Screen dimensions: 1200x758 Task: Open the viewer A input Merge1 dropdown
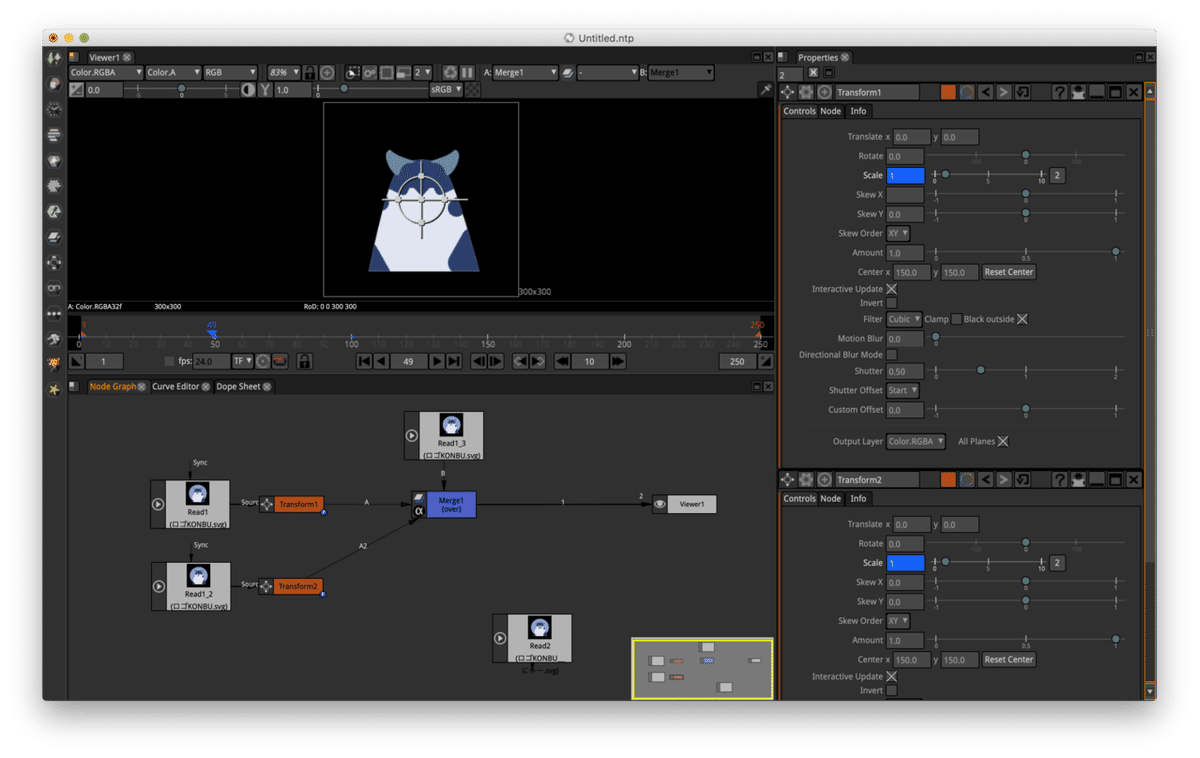pos(526,73)
